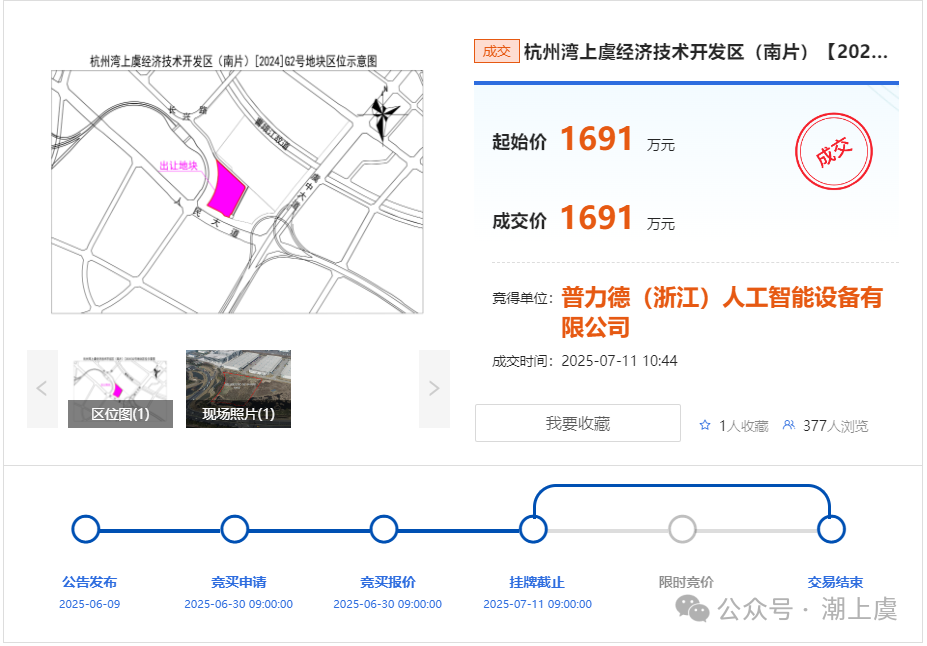Viewport: 927px width, 646px height.
Task: Click the next thumbnail arrow
Action: [434, 388]
